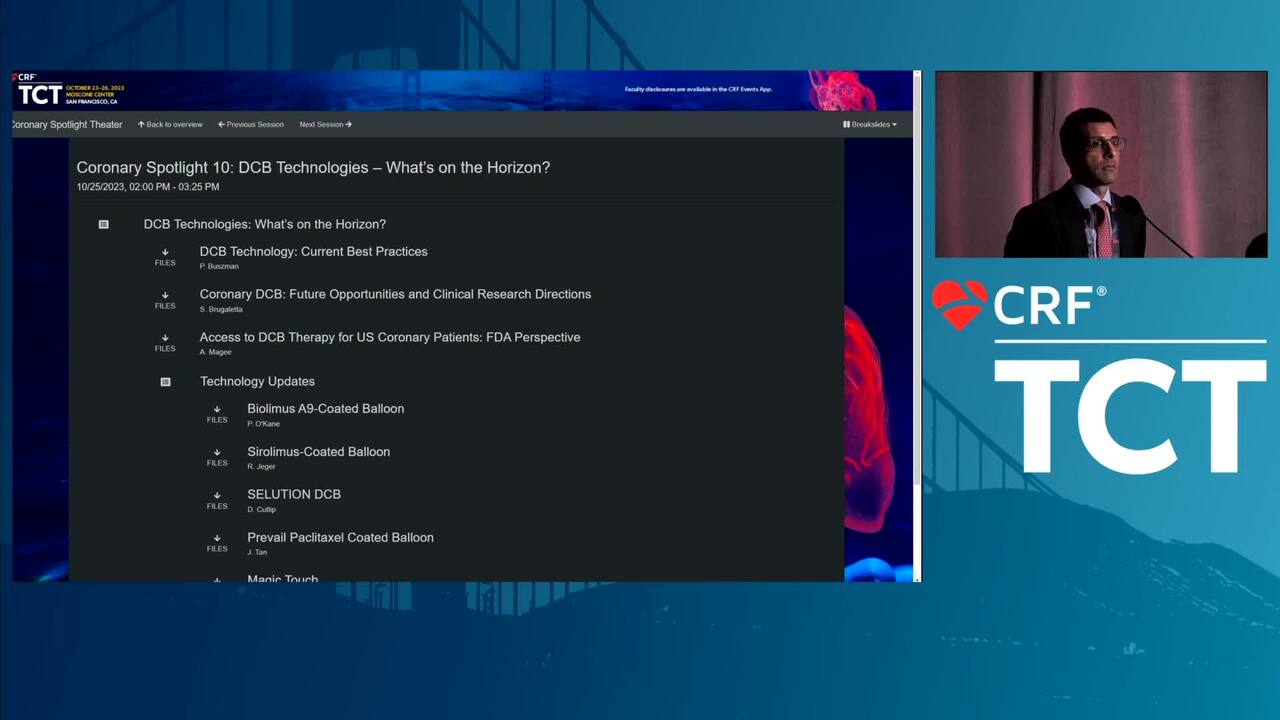Image resolution: width=1280 pixels, height=720 pixels.
Task: Open the Breakslides dropdown
Action: coord(870,125)
